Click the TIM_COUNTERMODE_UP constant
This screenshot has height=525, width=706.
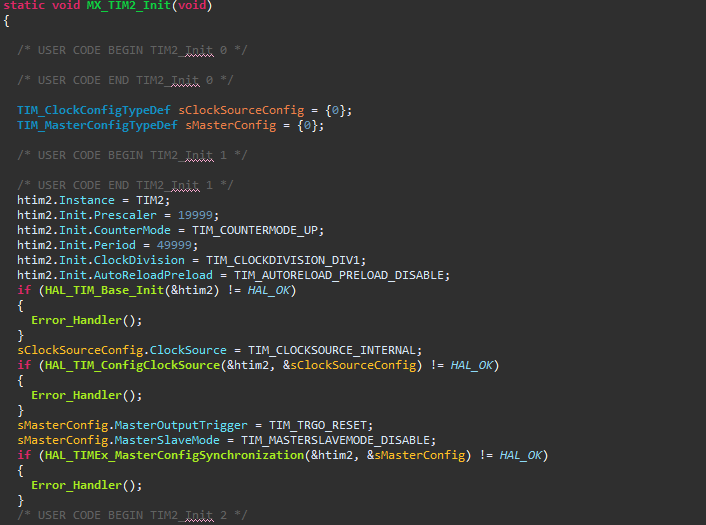[257, 230]
